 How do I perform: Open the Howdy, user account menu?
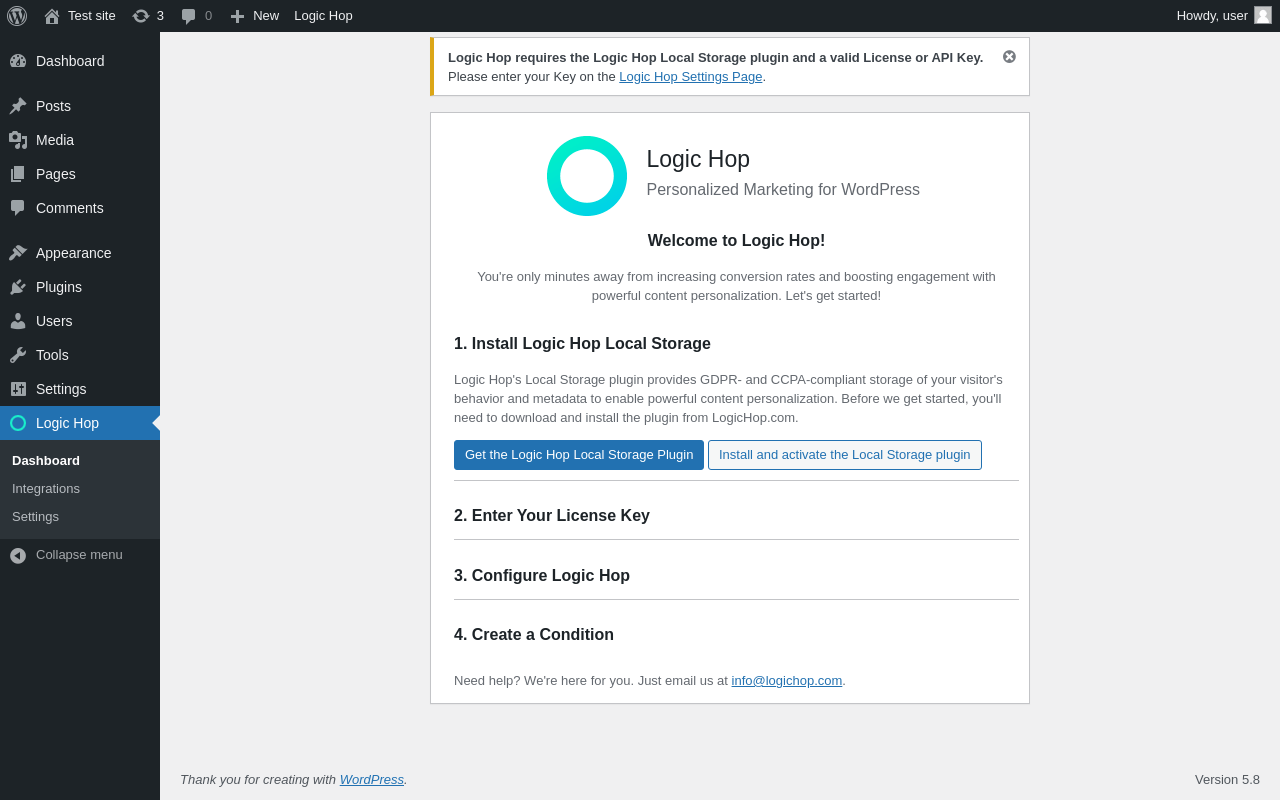tap(1212, 16)
